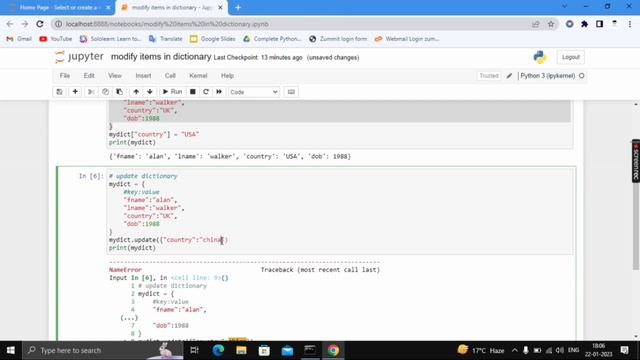Move selected cell down with arrow

tap(150, 92)
